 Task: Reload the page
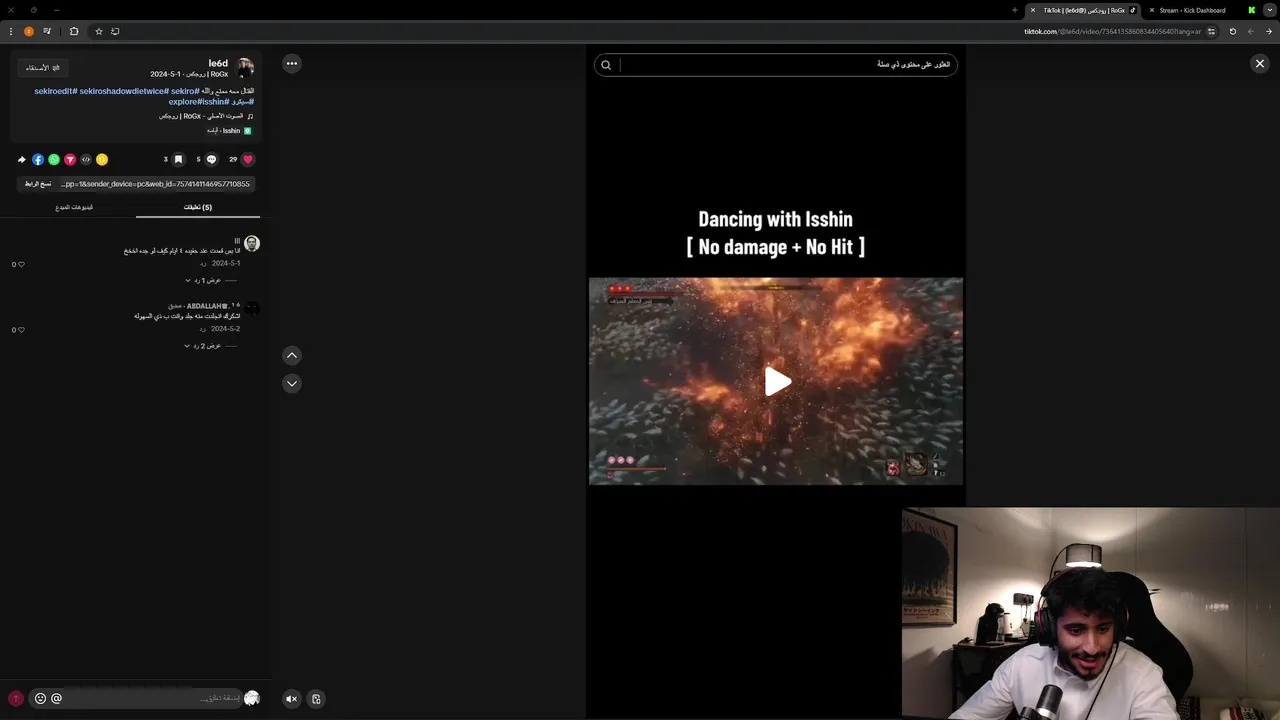coord(1232,31)
